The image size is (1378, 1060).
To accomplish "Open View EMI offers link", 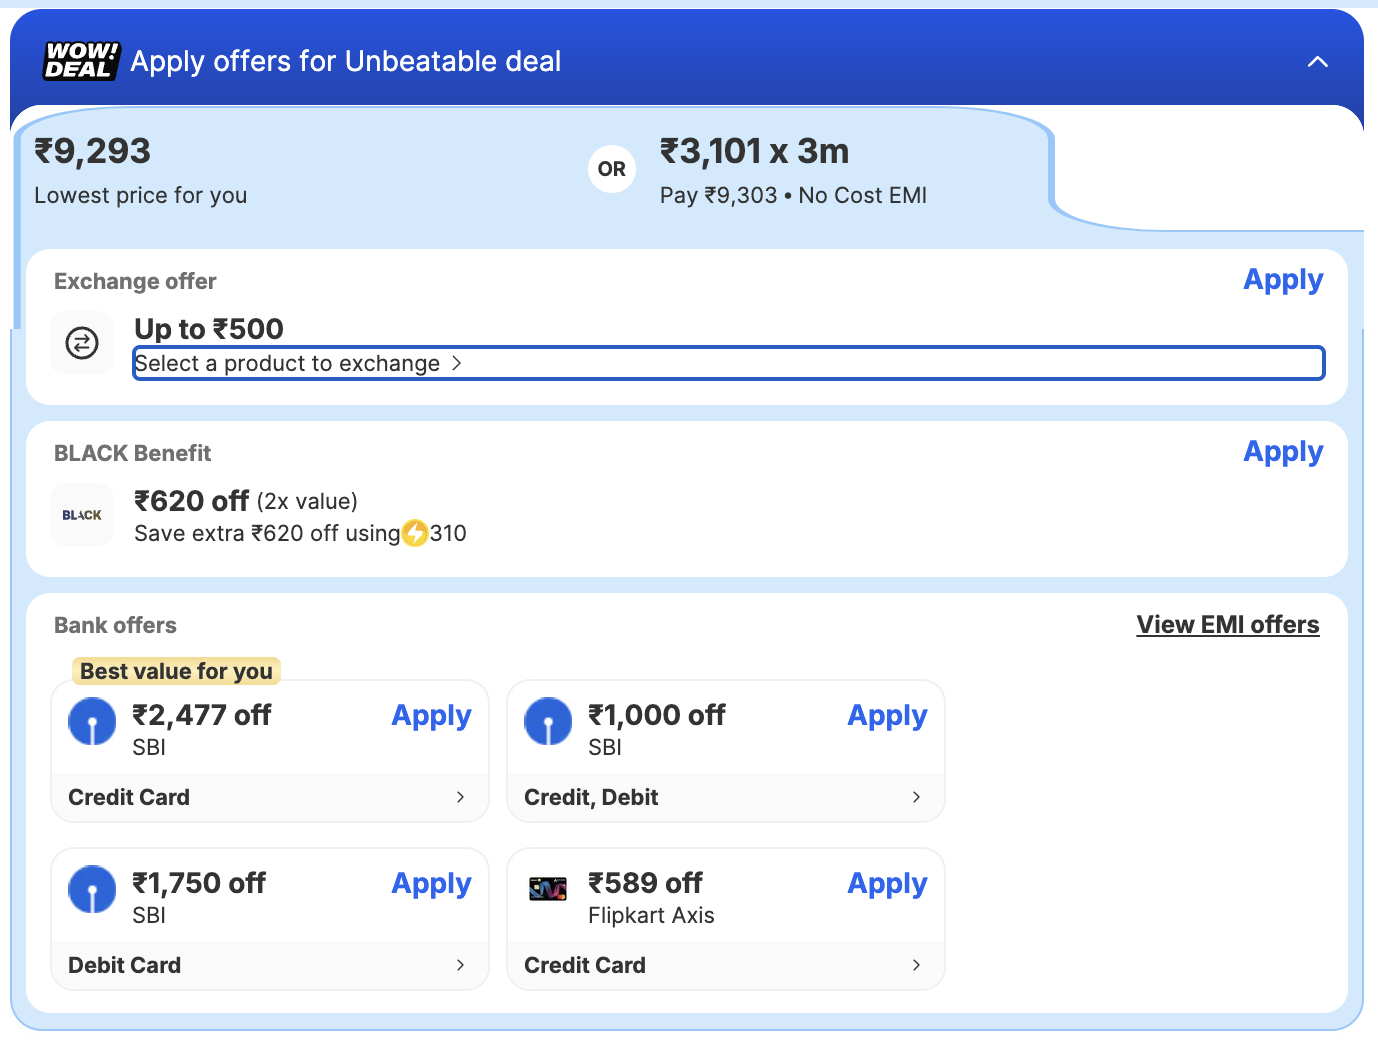I will pos(1227,625).
